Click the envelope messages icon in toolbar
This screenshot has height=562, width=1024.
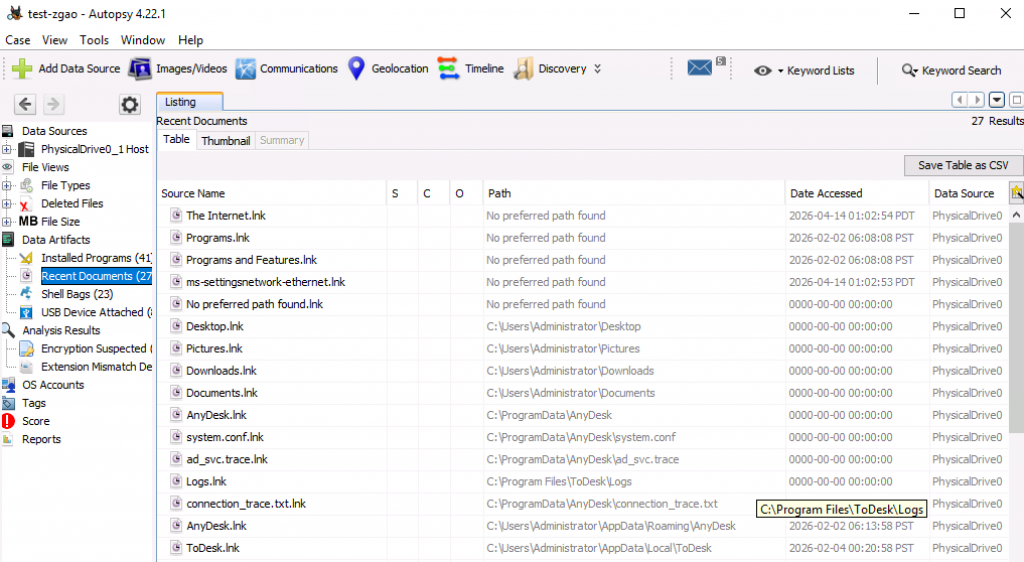[x=701, y=68]
